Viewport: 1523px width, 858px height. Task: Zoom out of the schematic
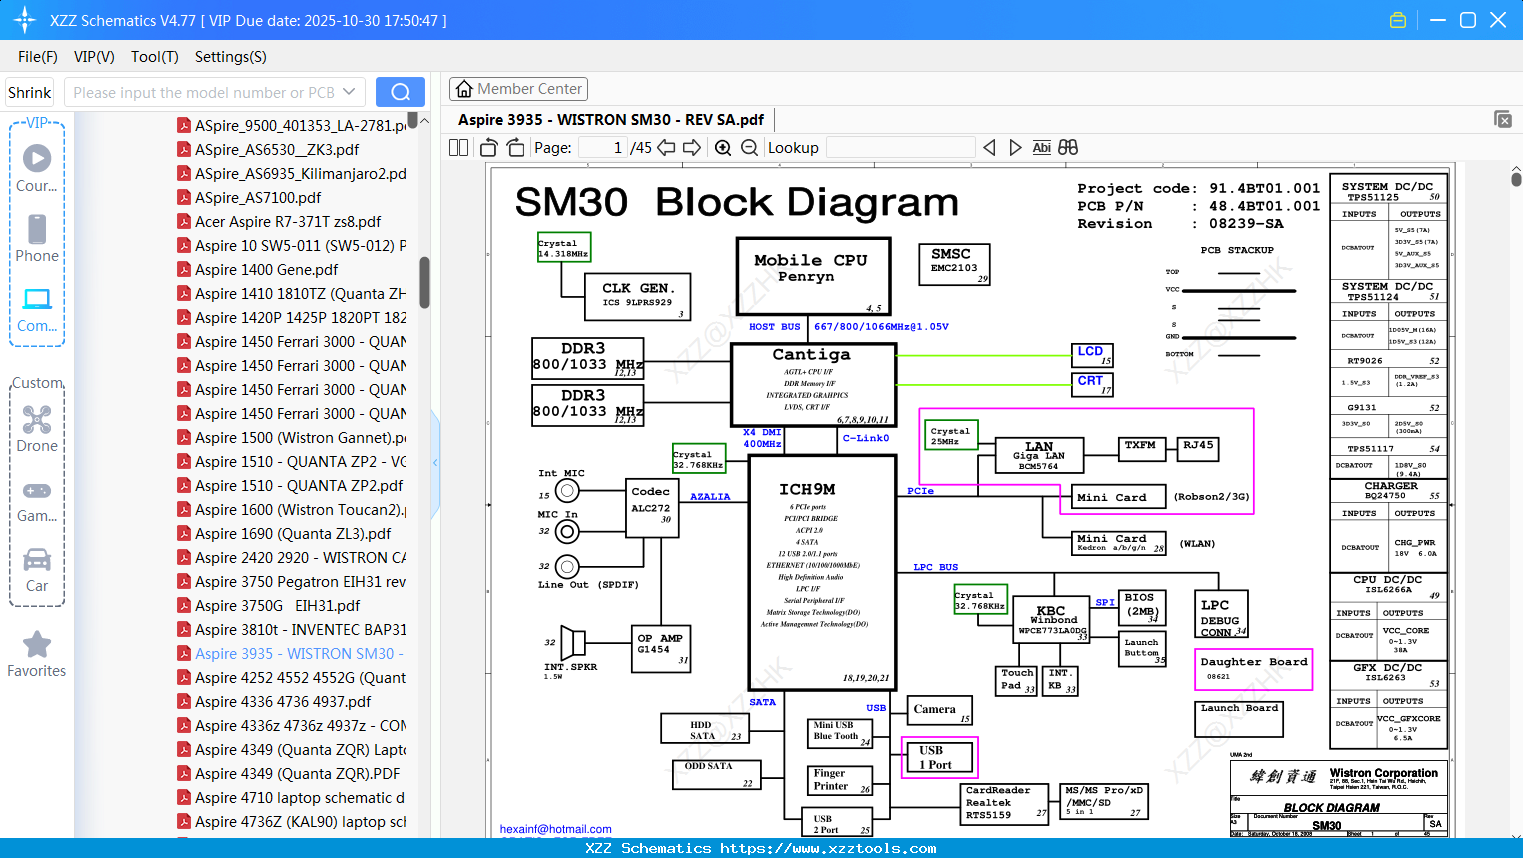click(x=749, y=147)
